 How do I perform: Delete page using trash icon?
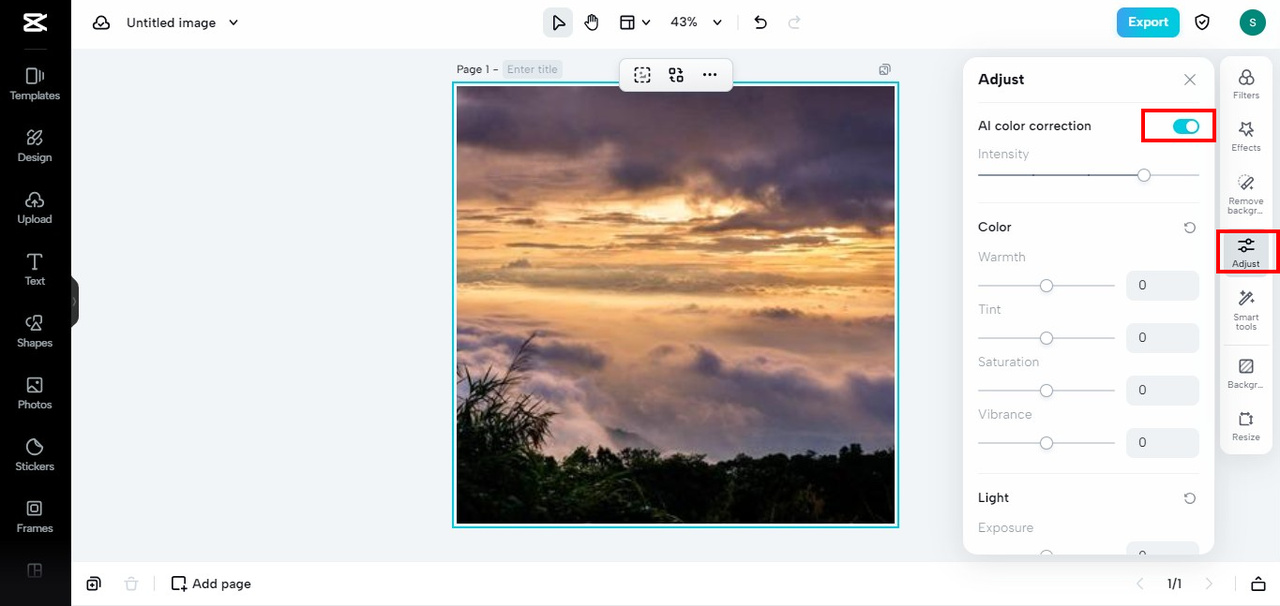point(130,584)
